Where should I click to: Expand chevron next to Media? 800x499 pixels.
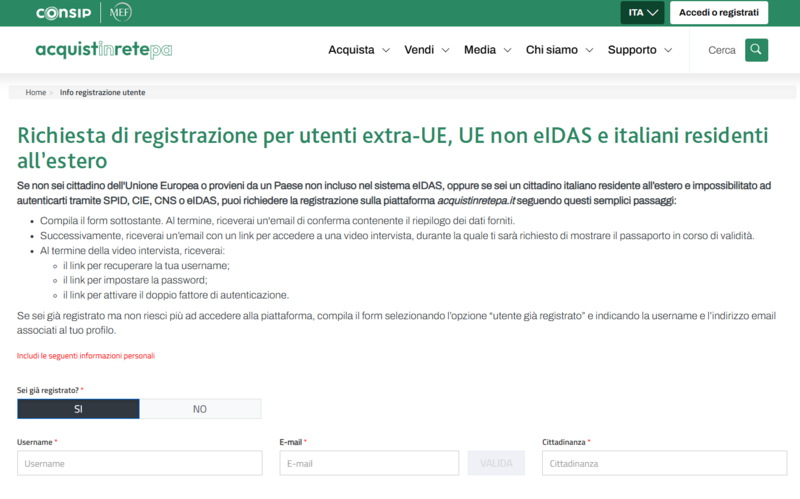pyautogui.click(x=507, y=51)
